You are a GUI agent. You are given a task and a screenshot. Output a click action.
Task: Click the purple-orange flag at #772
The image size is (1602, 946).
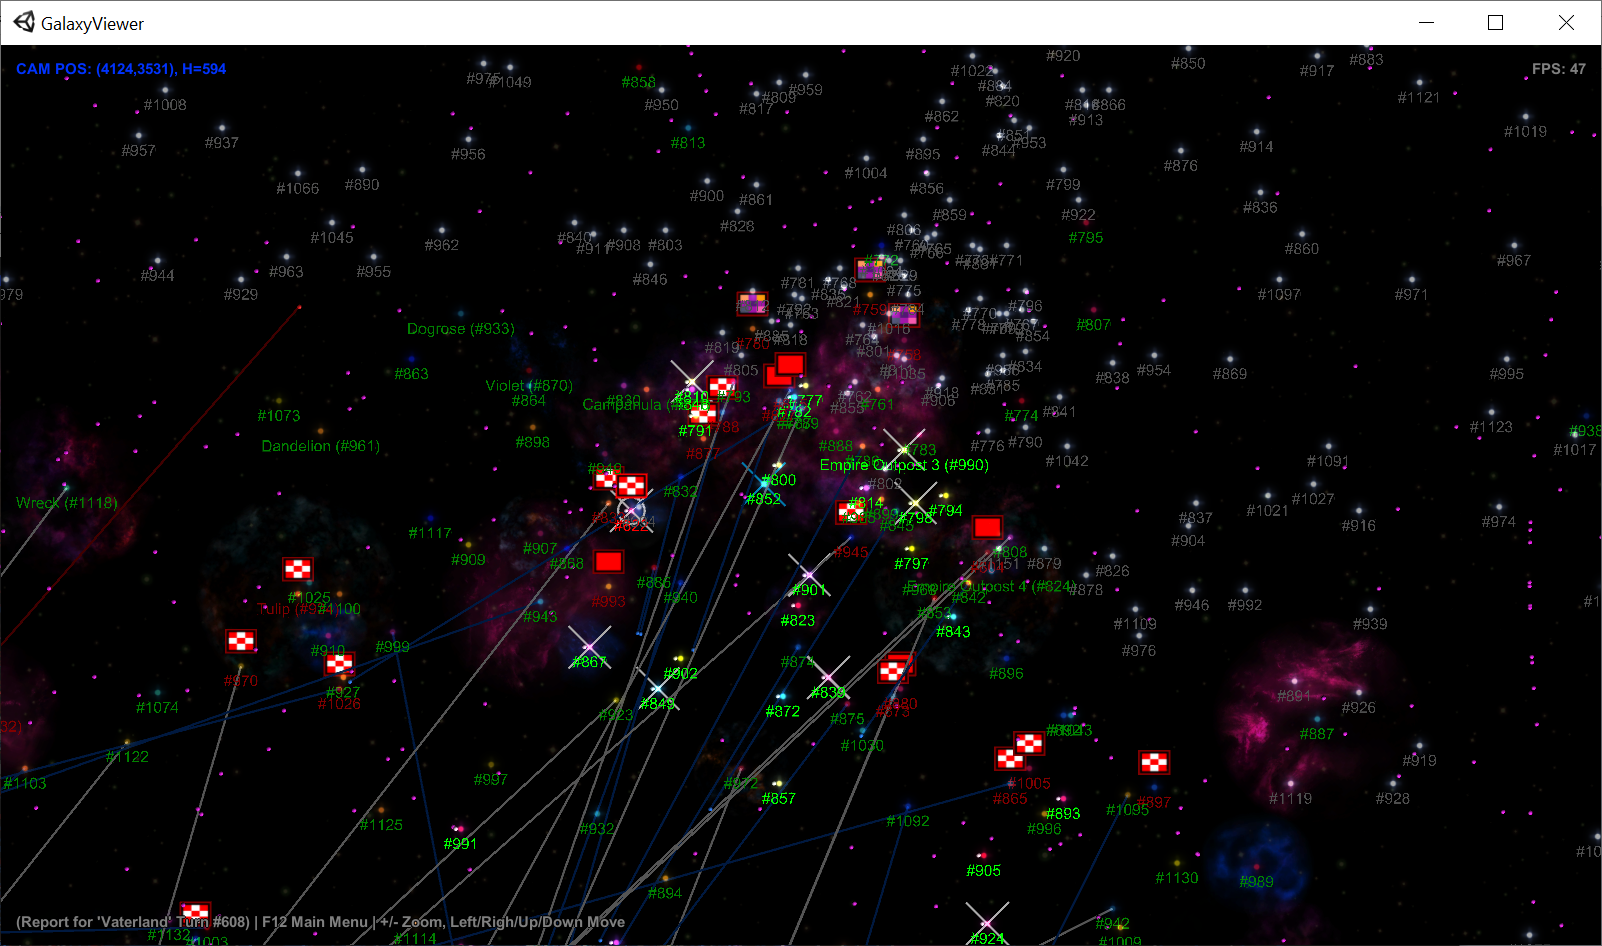click(x=869, y=269)
